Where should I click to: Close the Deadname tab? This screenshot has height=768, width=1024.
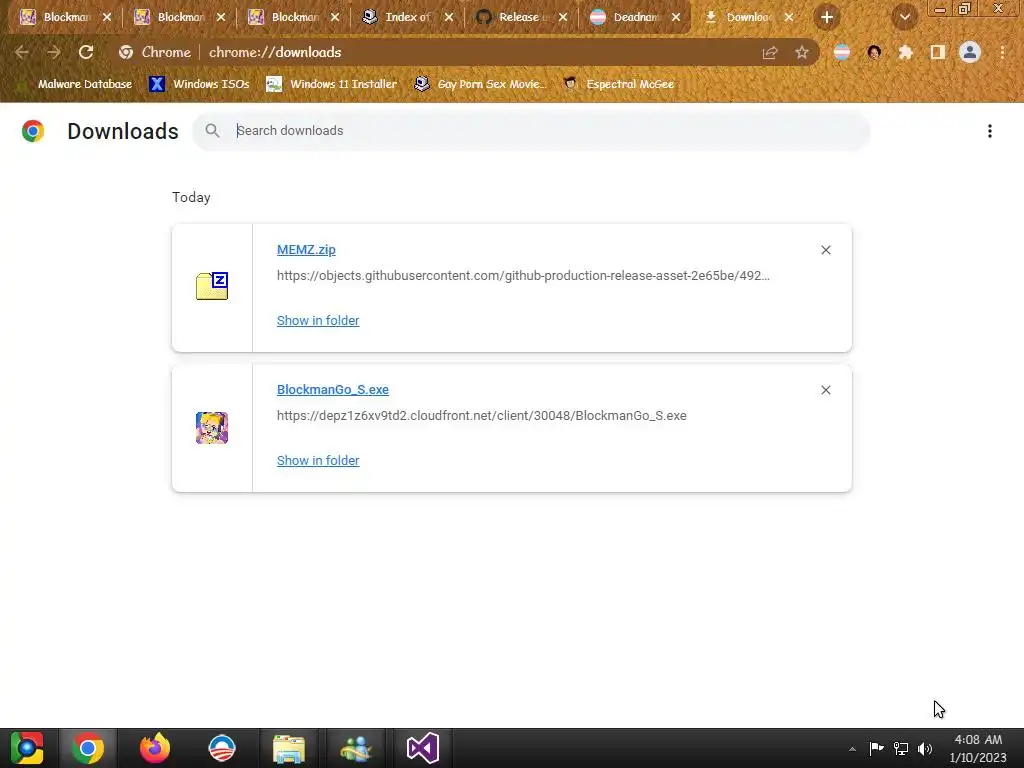click(676, 17)
